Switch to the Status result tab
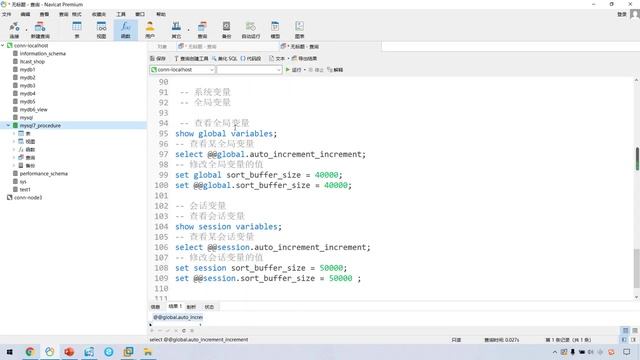 209,307
